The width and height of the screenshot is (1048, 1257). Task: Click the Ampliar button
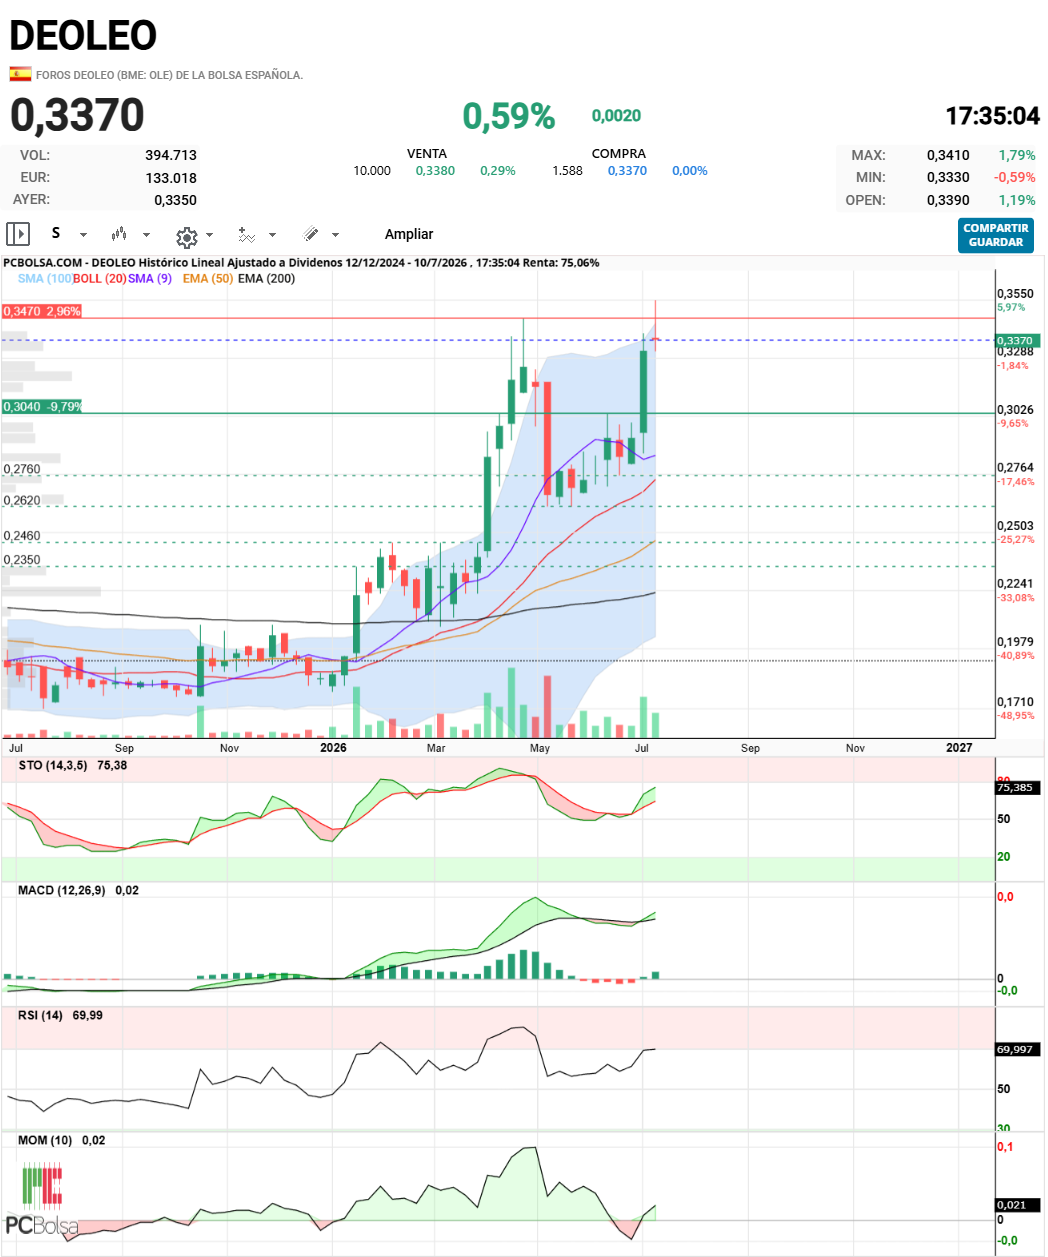(409, 234)
